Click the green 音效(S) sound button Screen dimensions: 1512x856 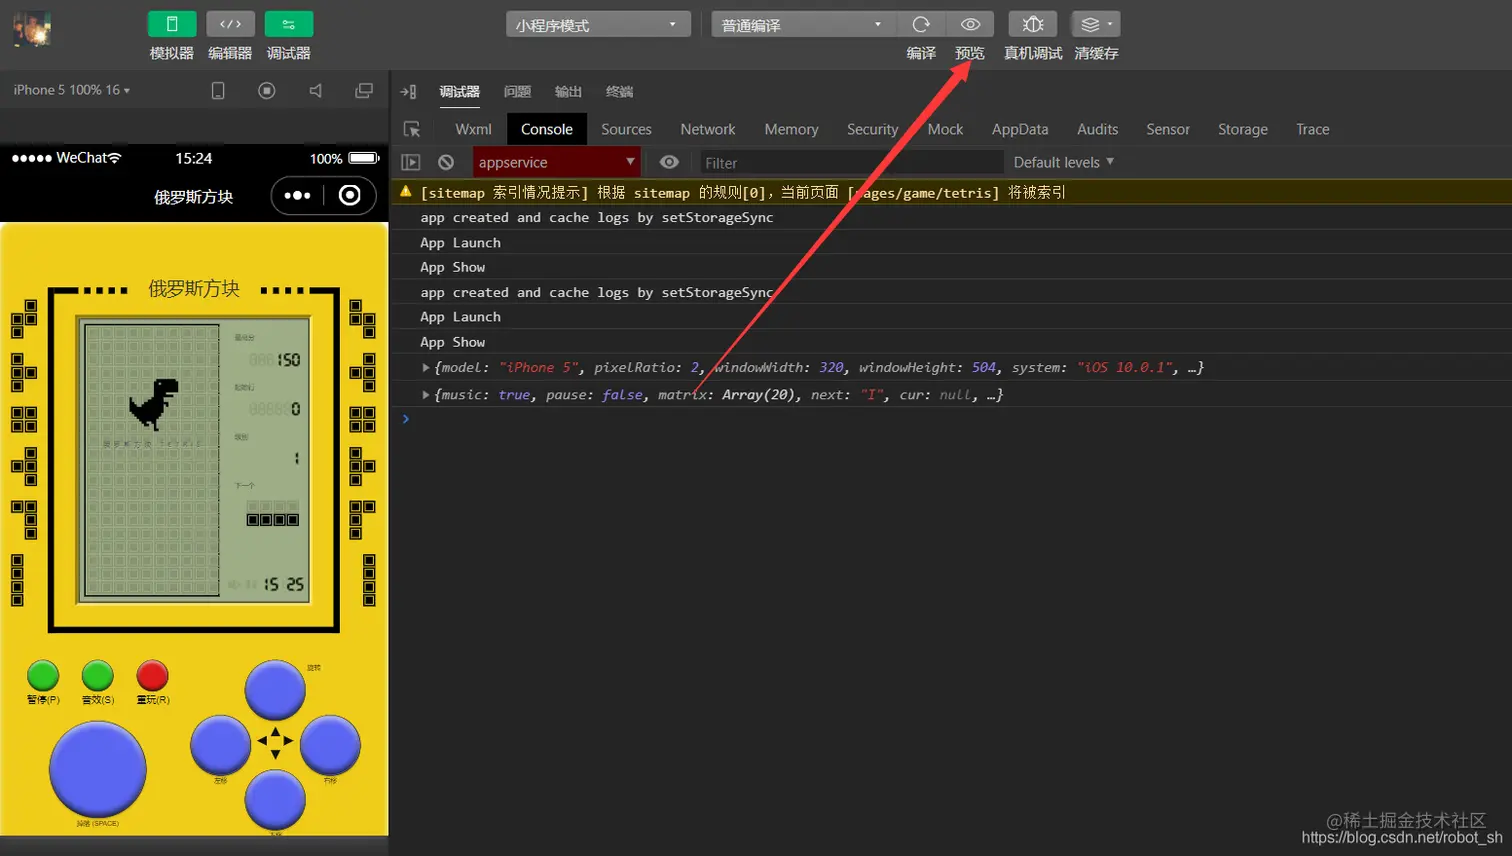point(98,675)
